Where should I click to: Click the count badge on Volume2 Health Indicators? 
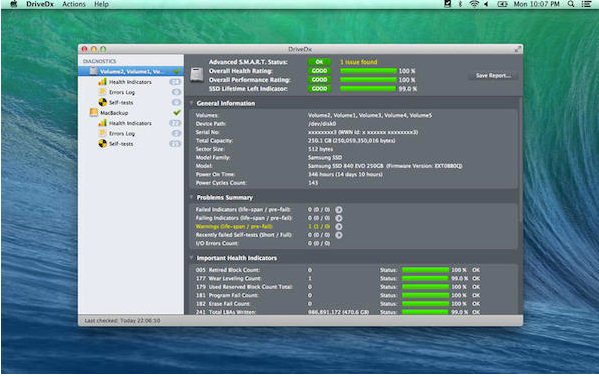tap(175, 82)
